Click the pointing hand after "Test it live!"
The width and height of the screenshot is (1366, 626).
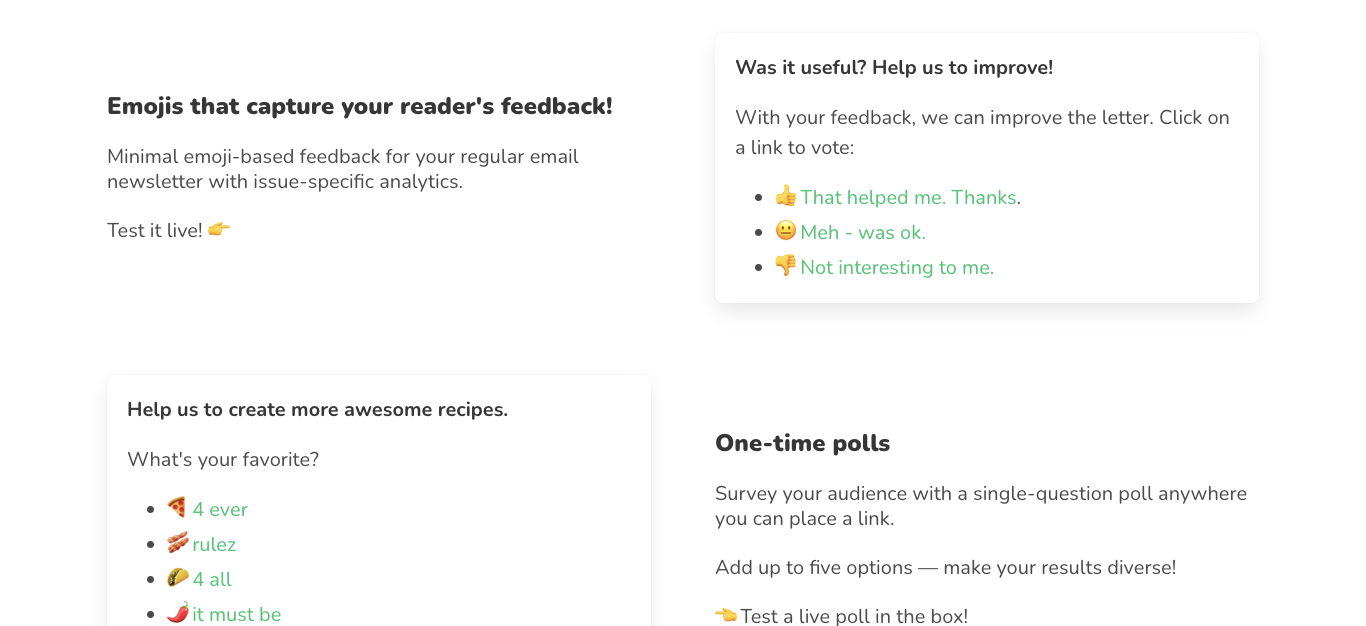[x=219, y=230]
